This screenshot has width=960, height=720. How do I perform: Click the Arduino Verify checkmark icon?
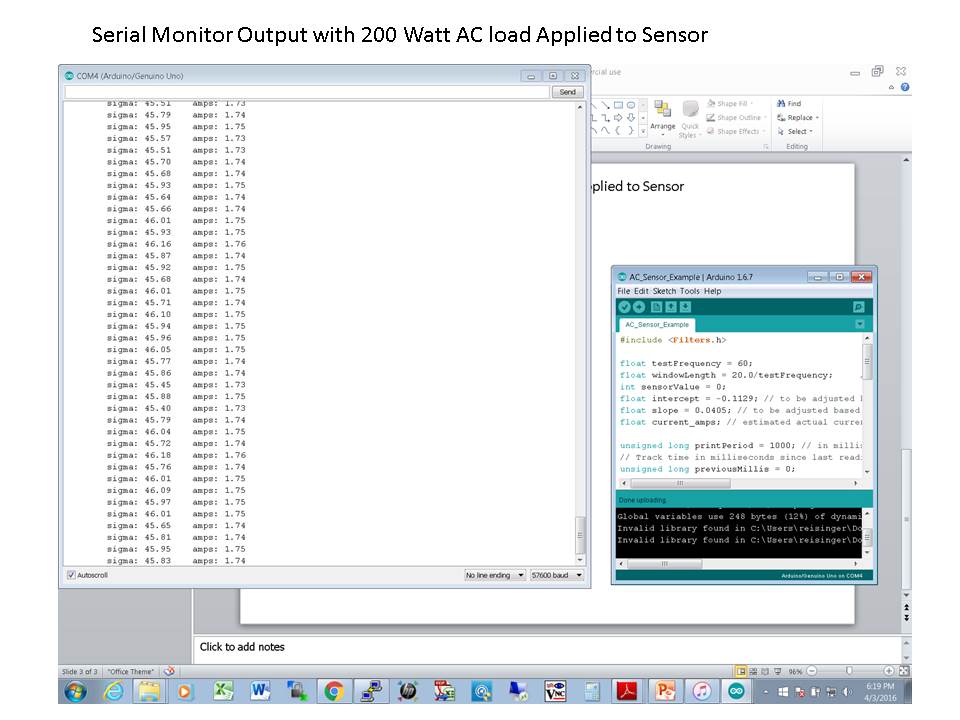[624, 307]
